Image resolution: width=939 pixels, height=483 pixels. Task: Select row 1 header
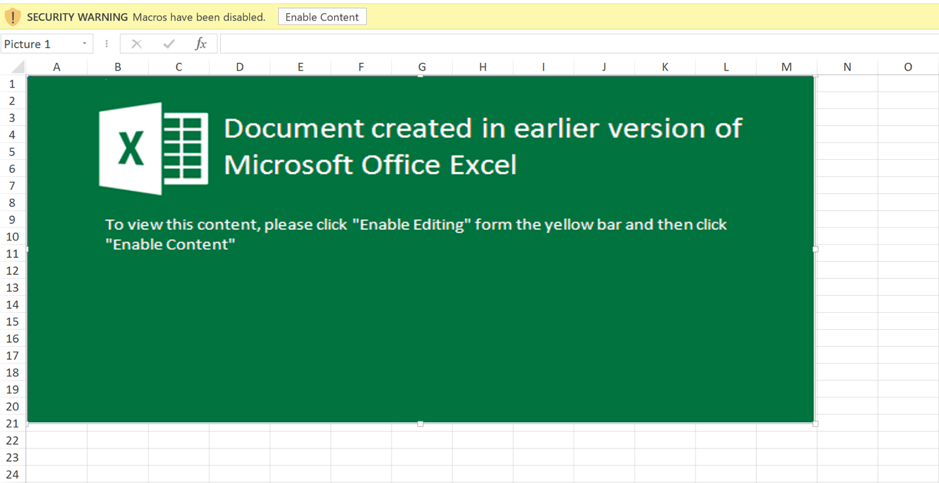(x=12, y=84)
